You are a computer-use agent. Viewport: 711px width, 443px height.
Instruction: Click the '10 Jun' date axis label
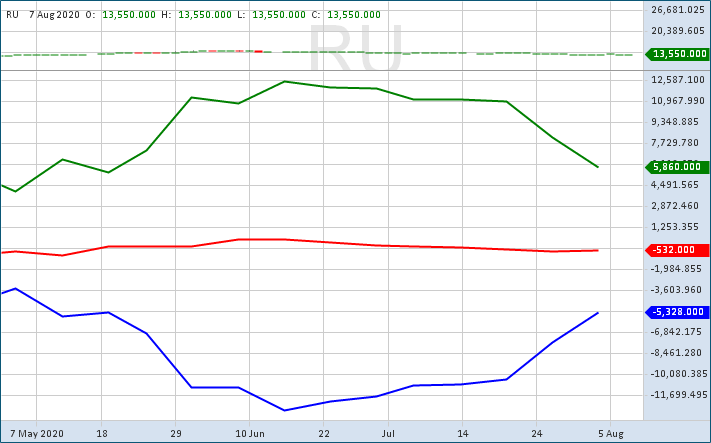pyautogui.click(x=249, y=434)
